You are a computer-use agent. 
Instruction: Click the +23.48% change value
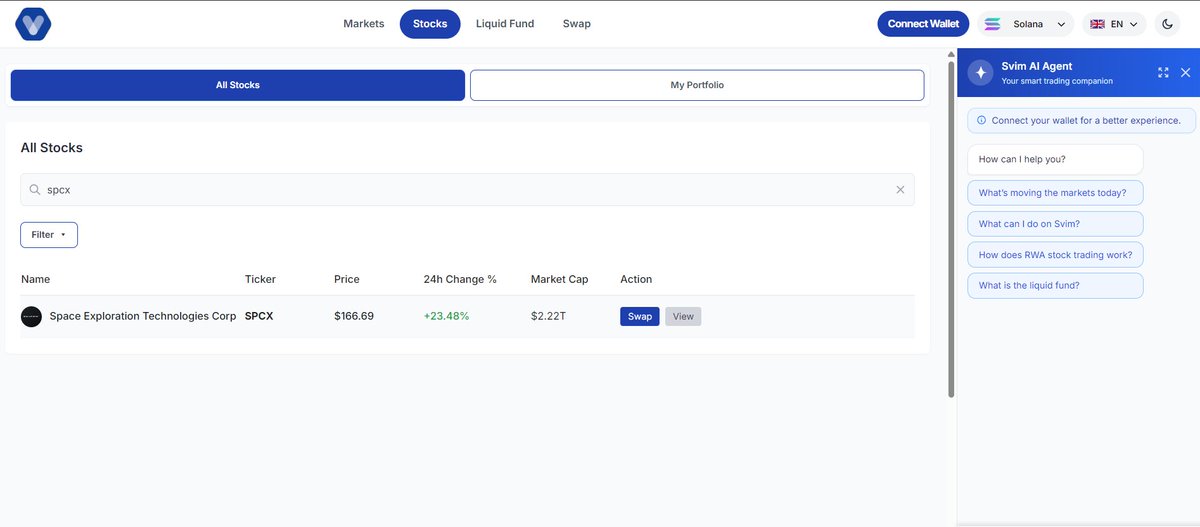pos(446,316)
